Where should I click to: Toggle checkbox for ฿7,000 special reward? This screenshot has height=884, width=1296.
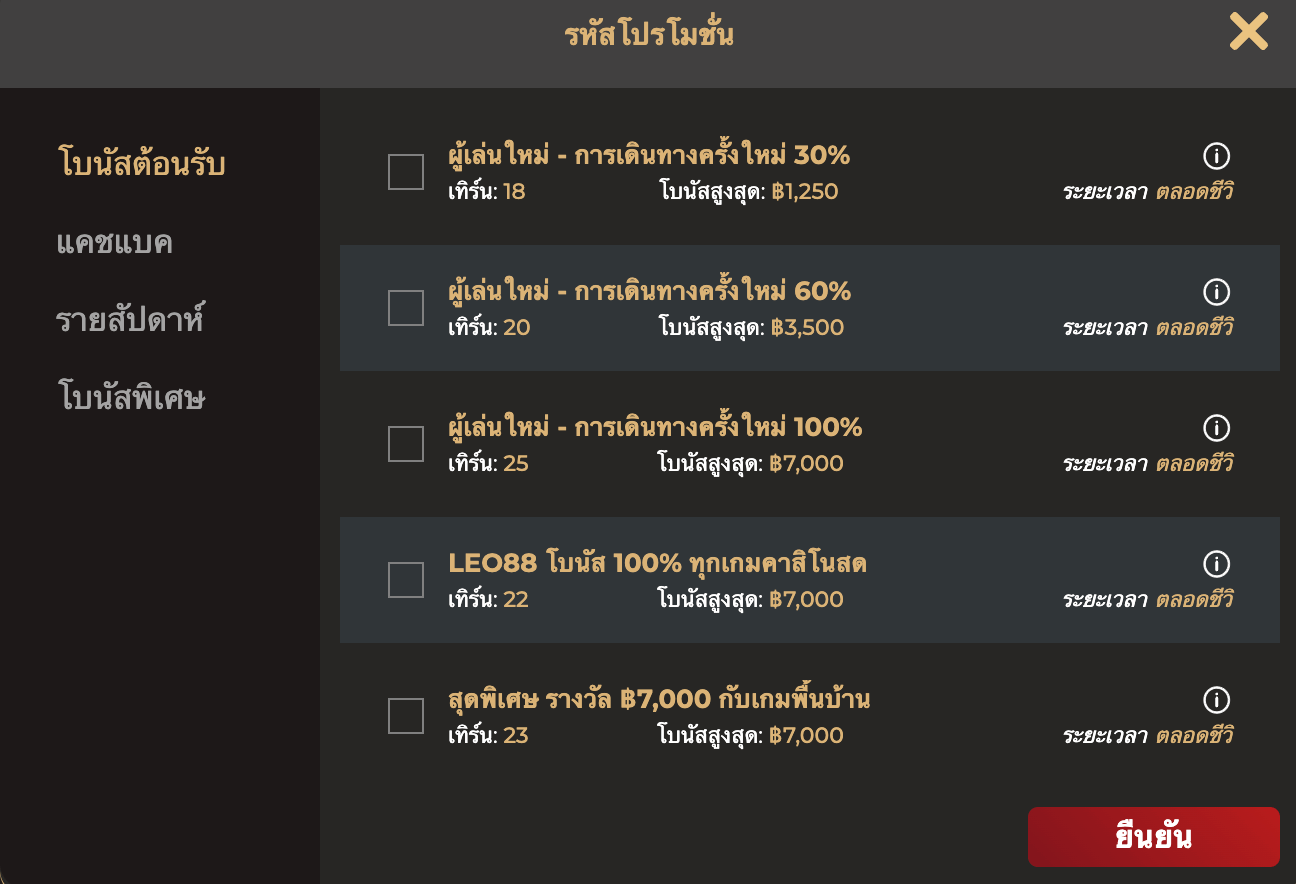pos(406,716)
